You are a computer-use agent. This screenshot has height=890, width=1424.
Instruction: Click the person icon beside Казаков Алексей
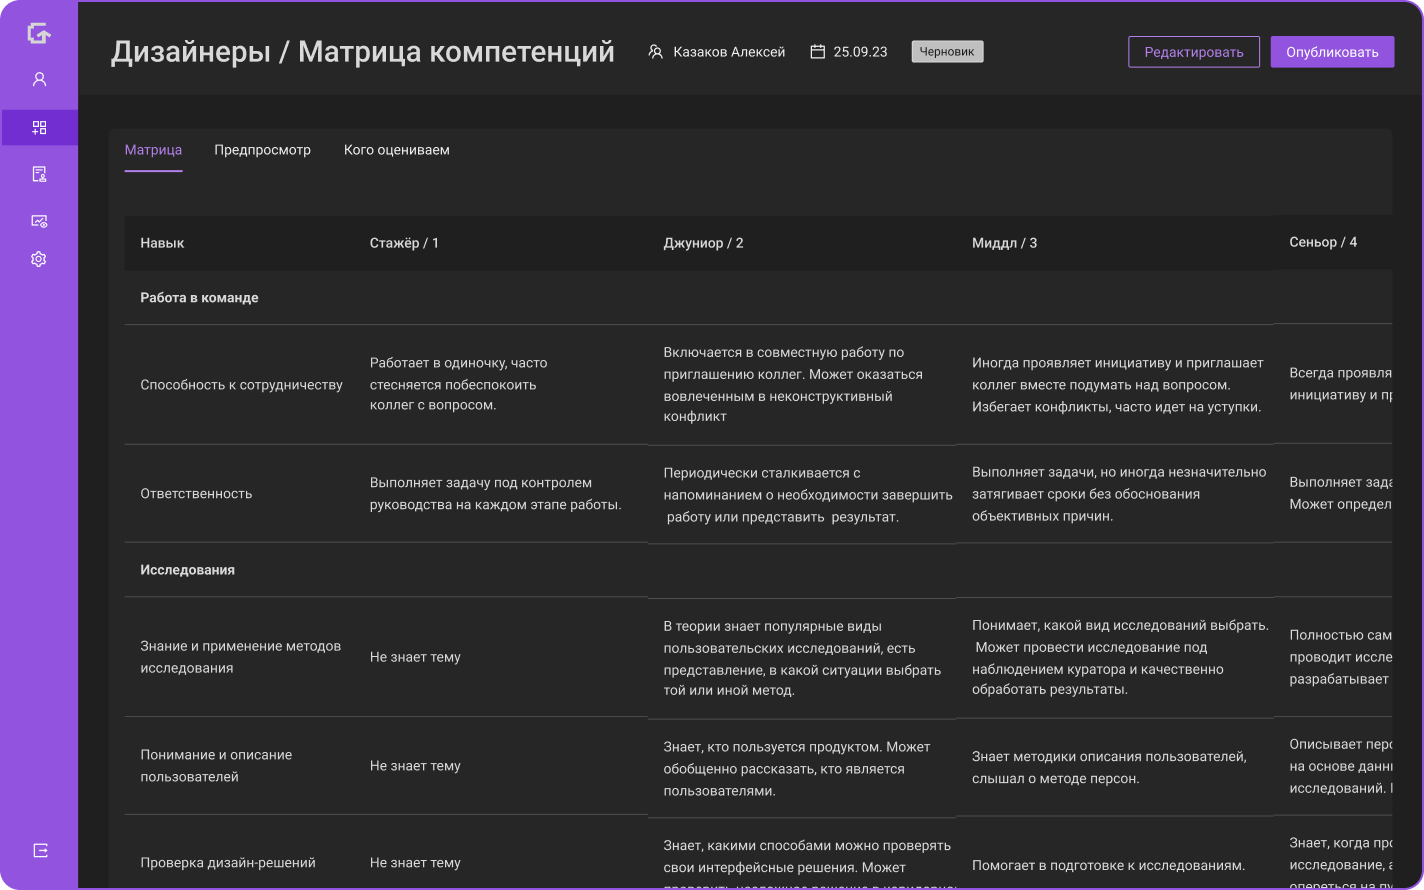[656, 52]
